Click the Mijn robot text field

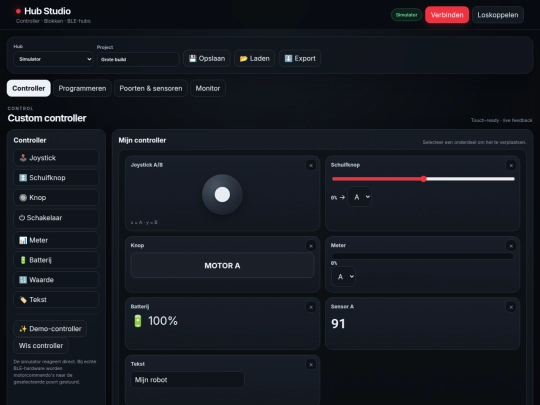(x=188, y=380)
